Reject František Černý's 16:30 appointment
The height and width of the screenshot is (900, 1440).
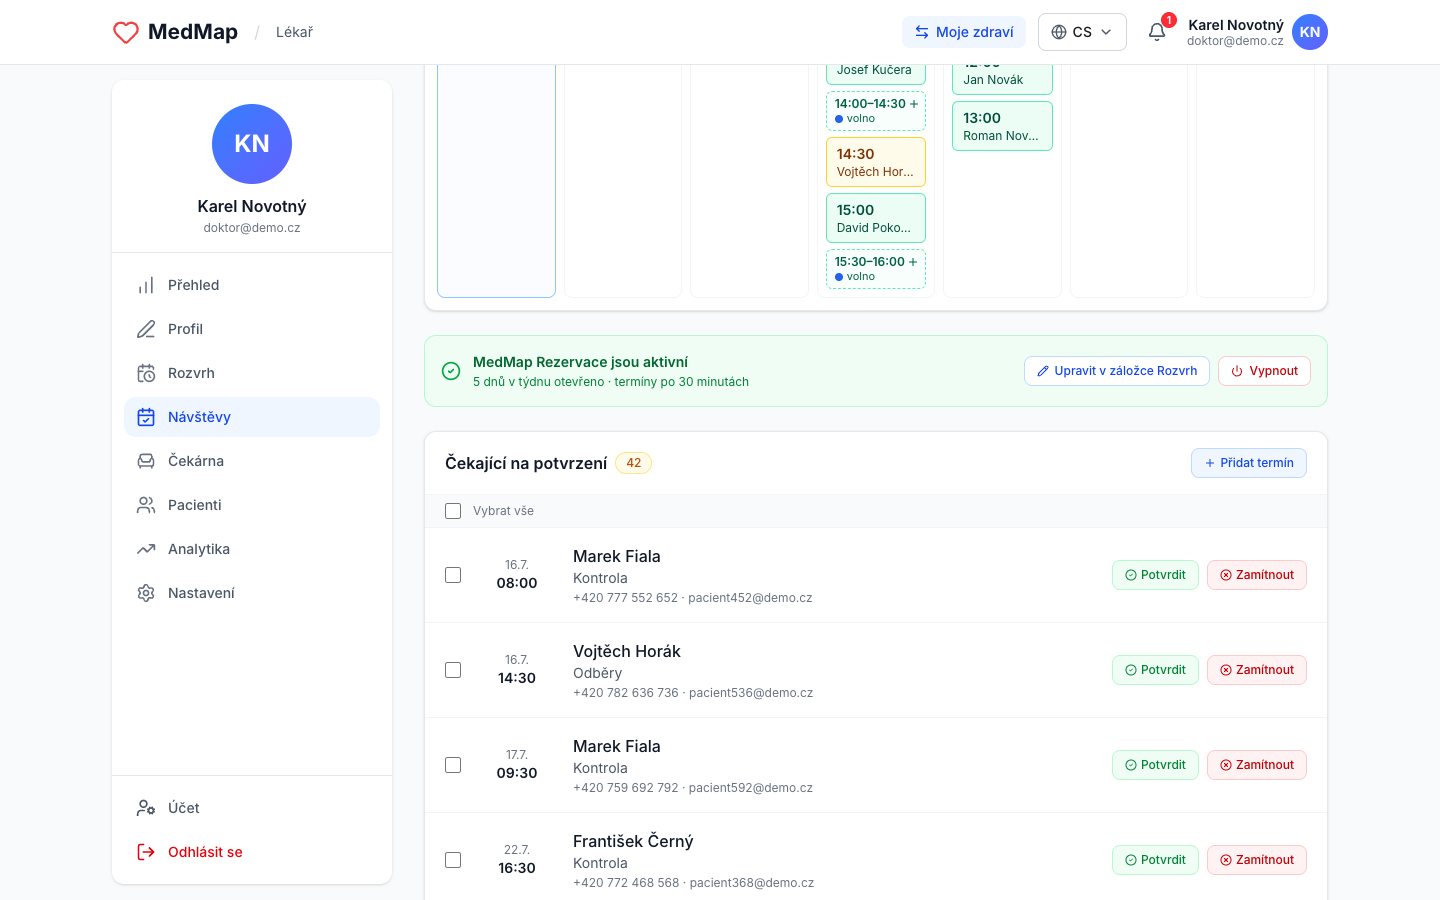[1257, 860]
